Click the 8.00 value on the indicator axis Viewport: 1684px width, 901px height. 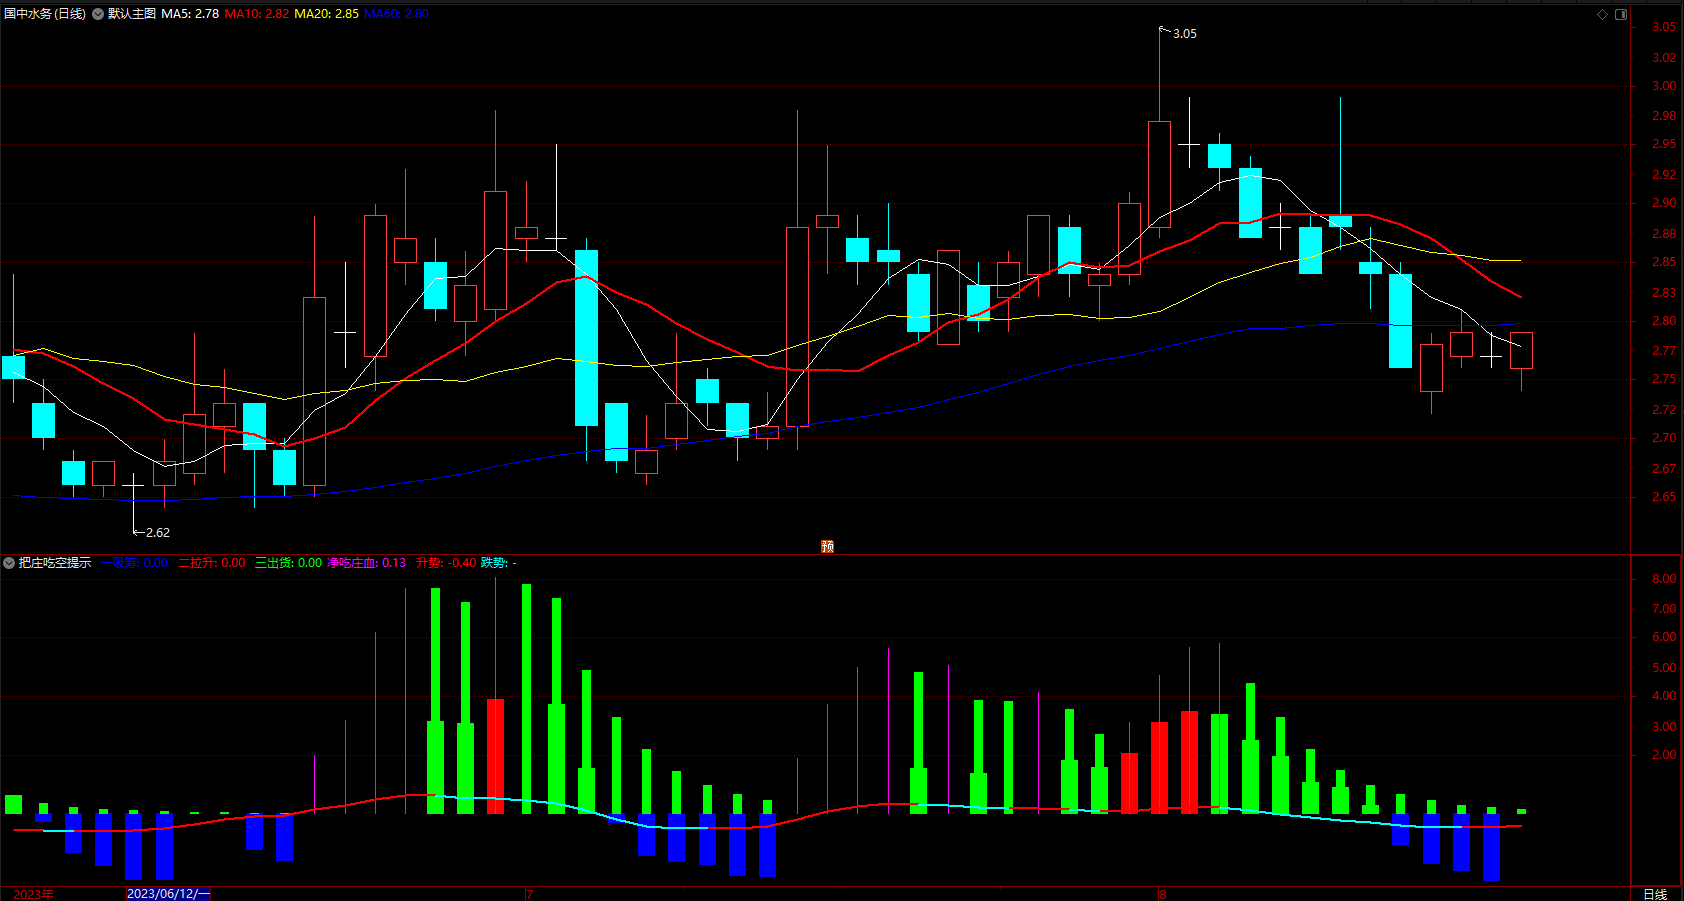coord(1664,579)
